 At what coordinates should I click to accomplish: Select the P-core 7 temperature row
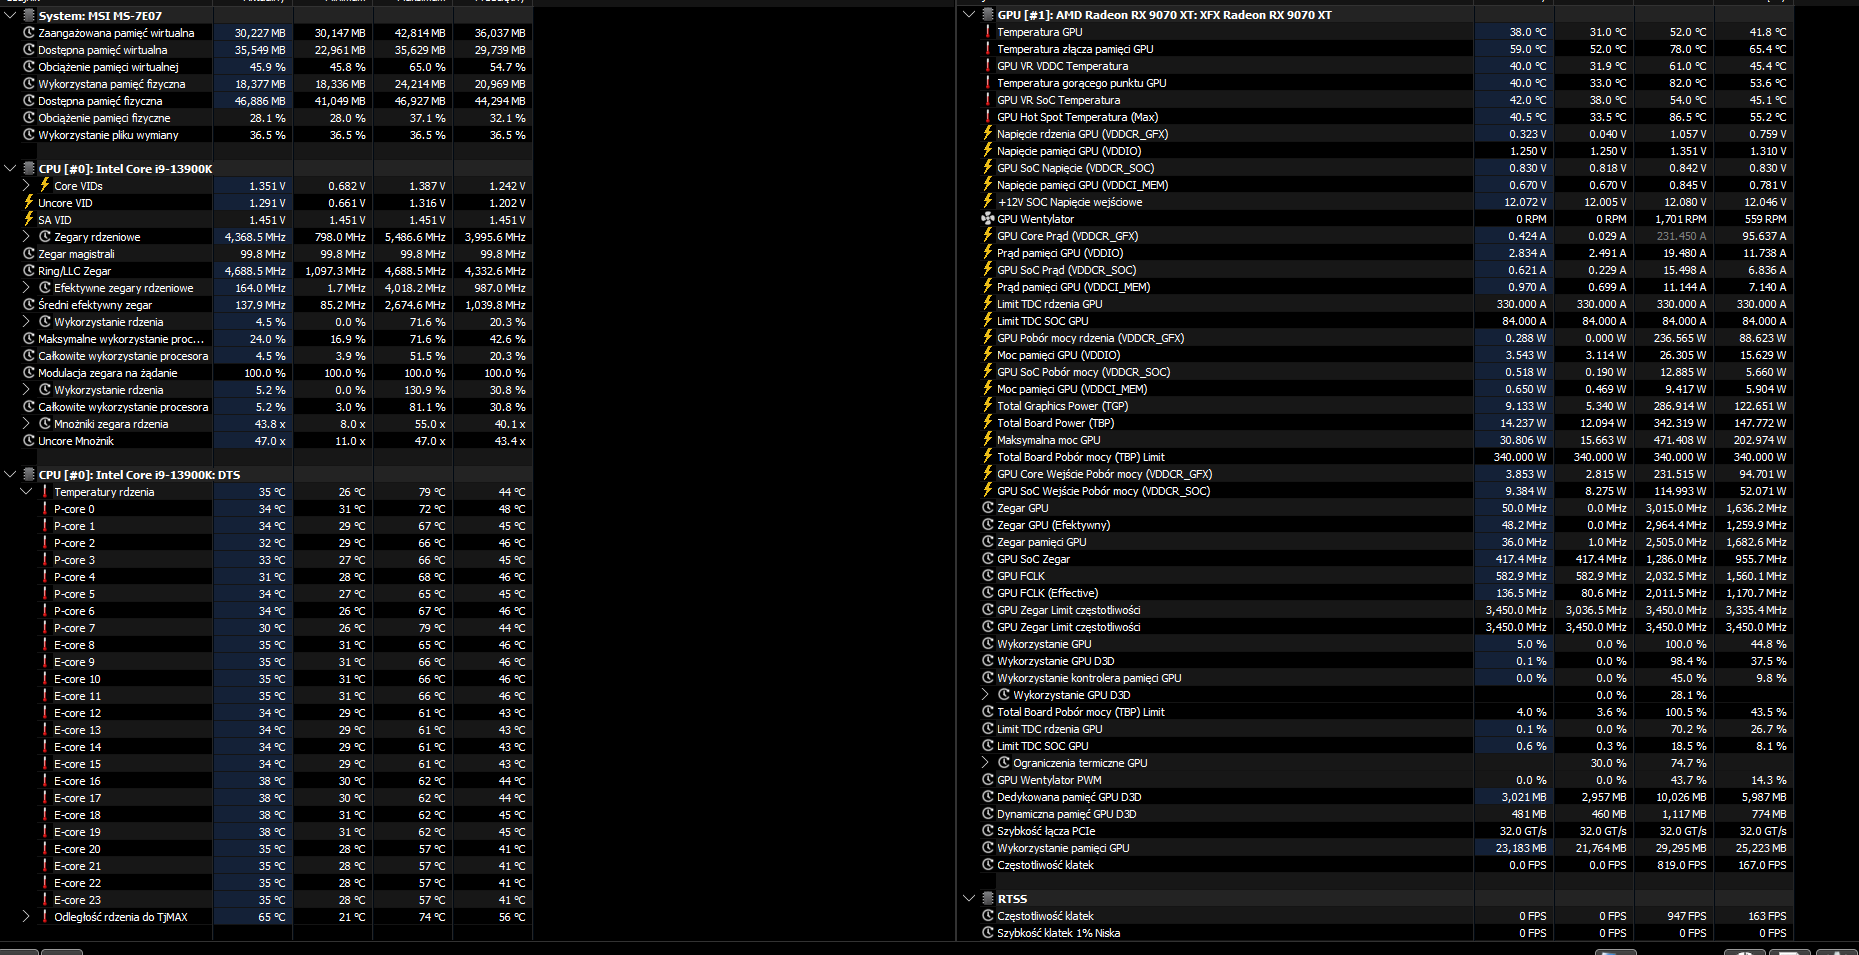coord(267,628)
